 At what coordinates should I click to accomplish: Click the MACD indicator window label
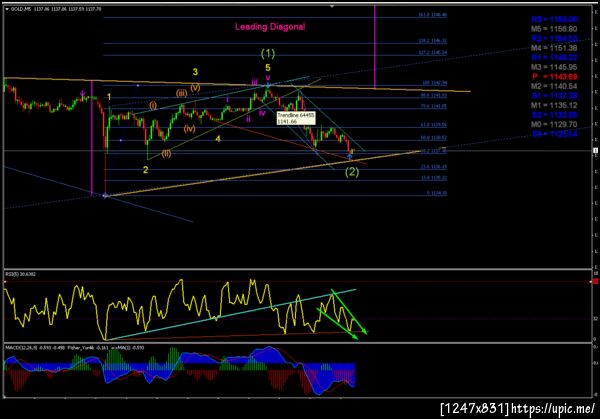click(x=74, y=348)
